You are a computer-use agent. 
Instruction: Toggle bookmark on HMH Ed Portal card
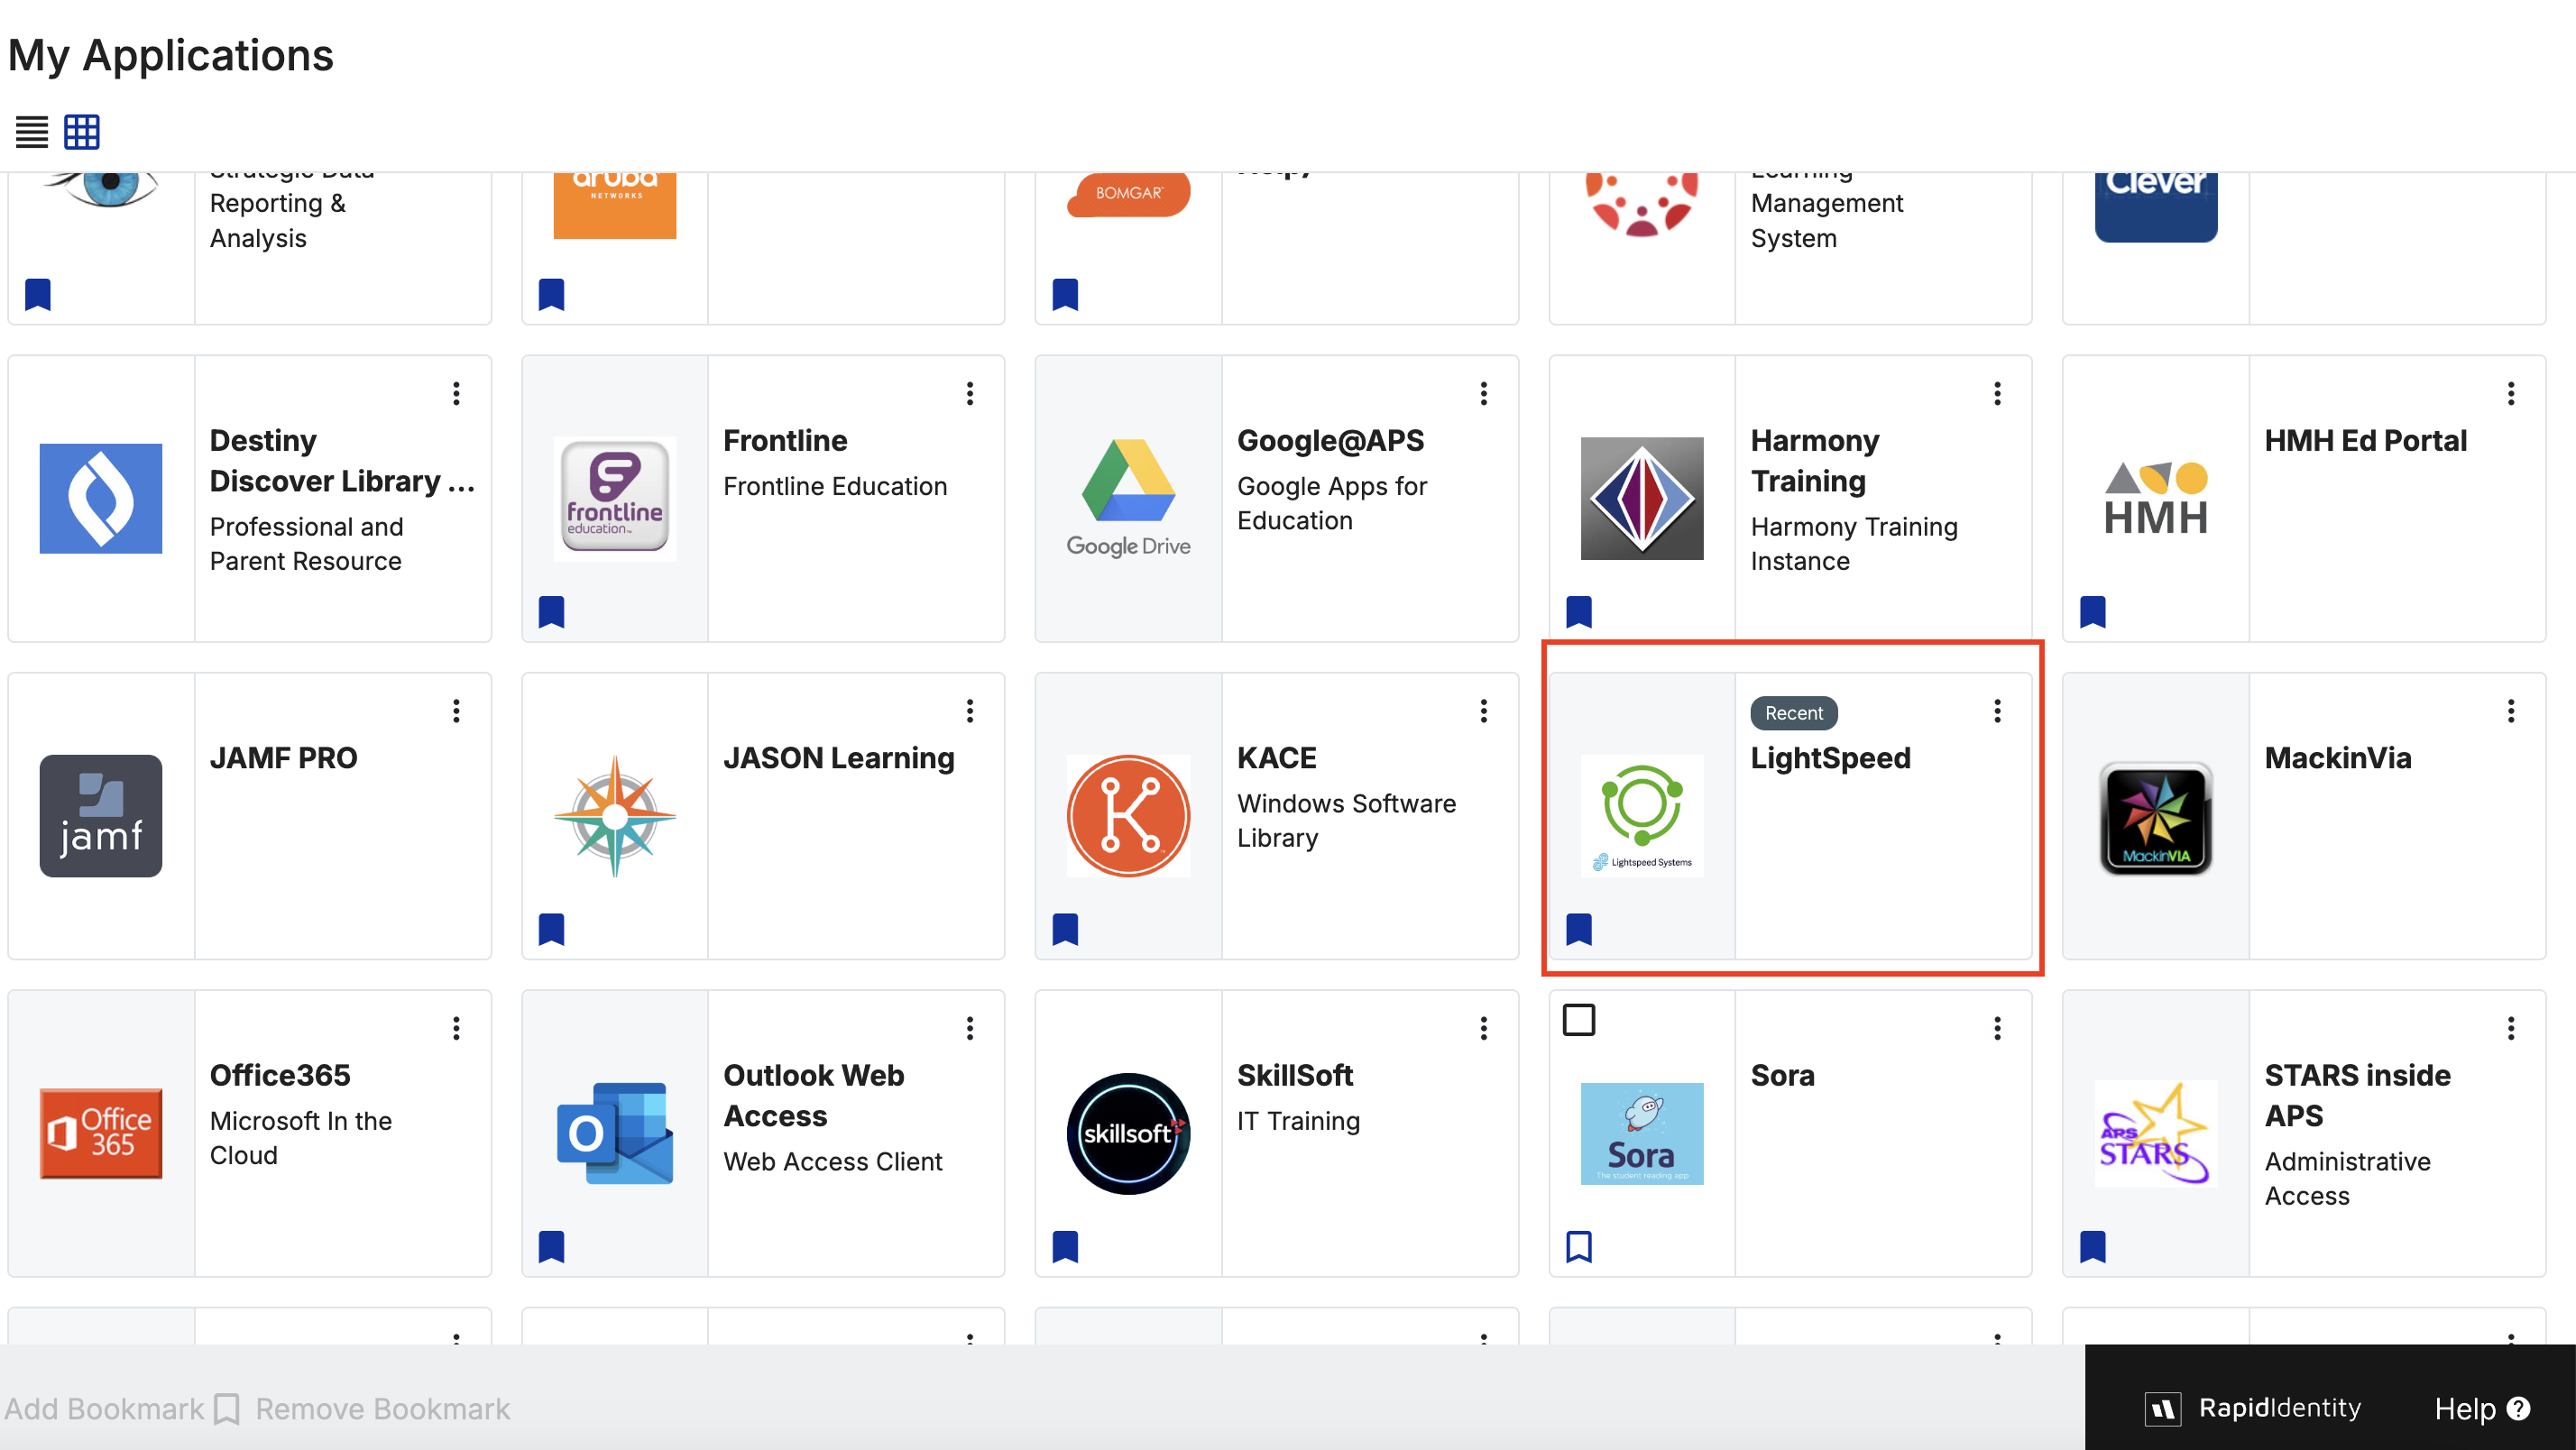2093,612
